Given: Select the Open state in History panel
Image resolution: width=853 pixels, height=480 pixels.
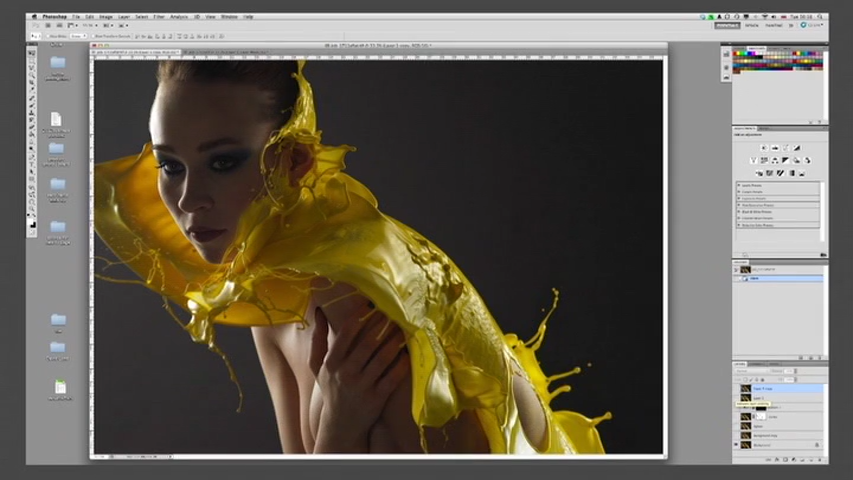Looking at the screenshot, I should (779, 279).
